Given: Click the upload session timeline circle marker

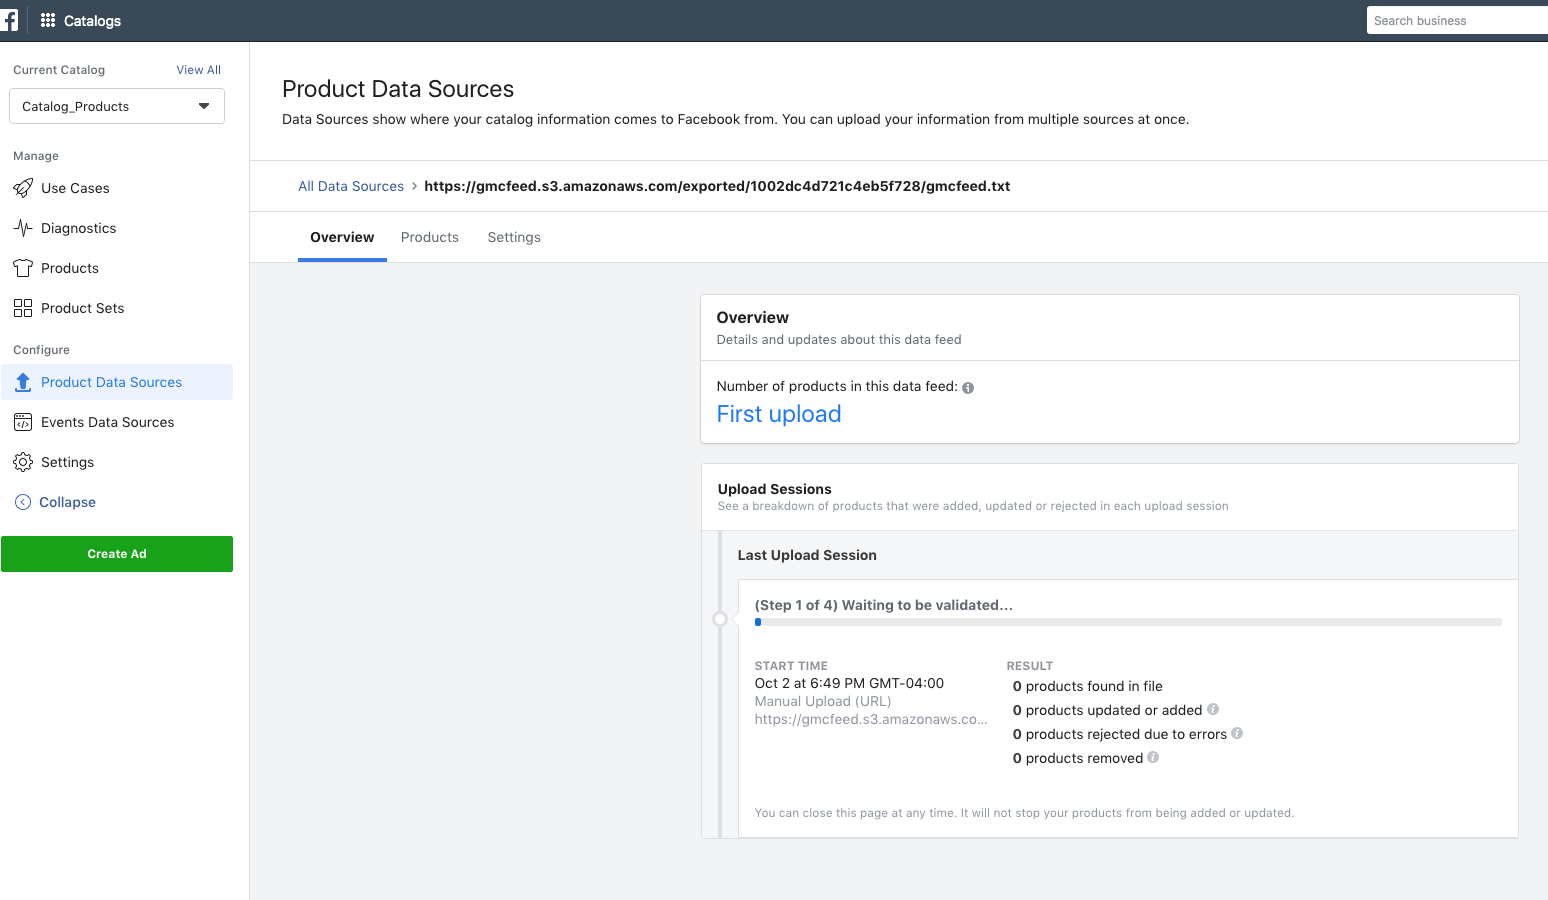Looking at the screenshot, I should pyautogui.click(x=720, y=619).
